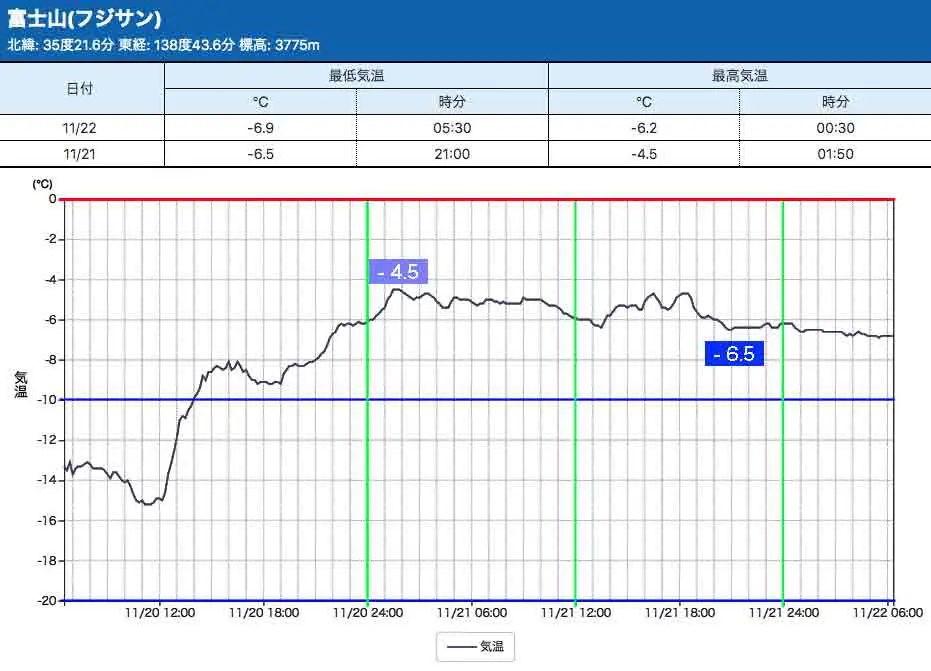Screen dimensions: 931x671
Task: Click the 日付 column header
Action: [x=80, y=88]
